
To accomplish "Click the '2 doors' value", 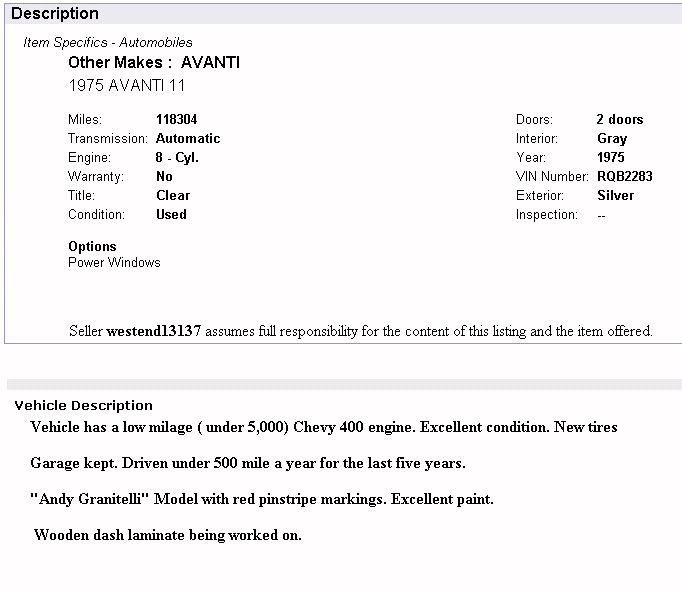I will [x=620, y=120].
